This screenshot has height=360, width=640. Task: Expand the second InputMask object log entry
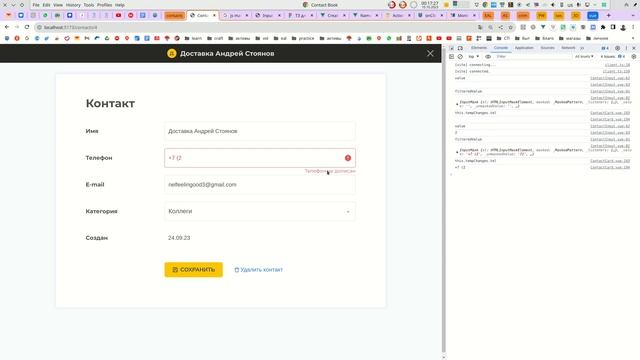pos(457,152)
